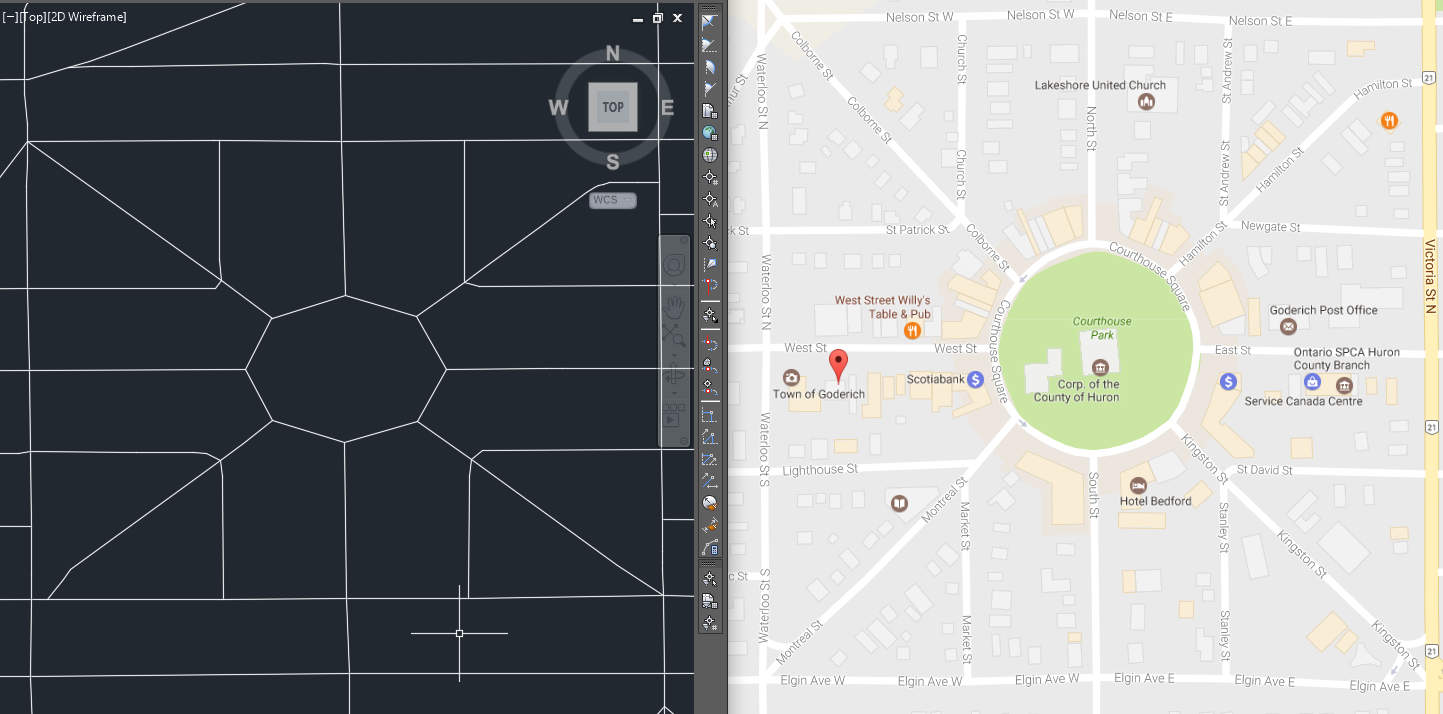Open the WCS coordinate system dropdown
Screen dimensions: 1443x714
click(613, 200)
